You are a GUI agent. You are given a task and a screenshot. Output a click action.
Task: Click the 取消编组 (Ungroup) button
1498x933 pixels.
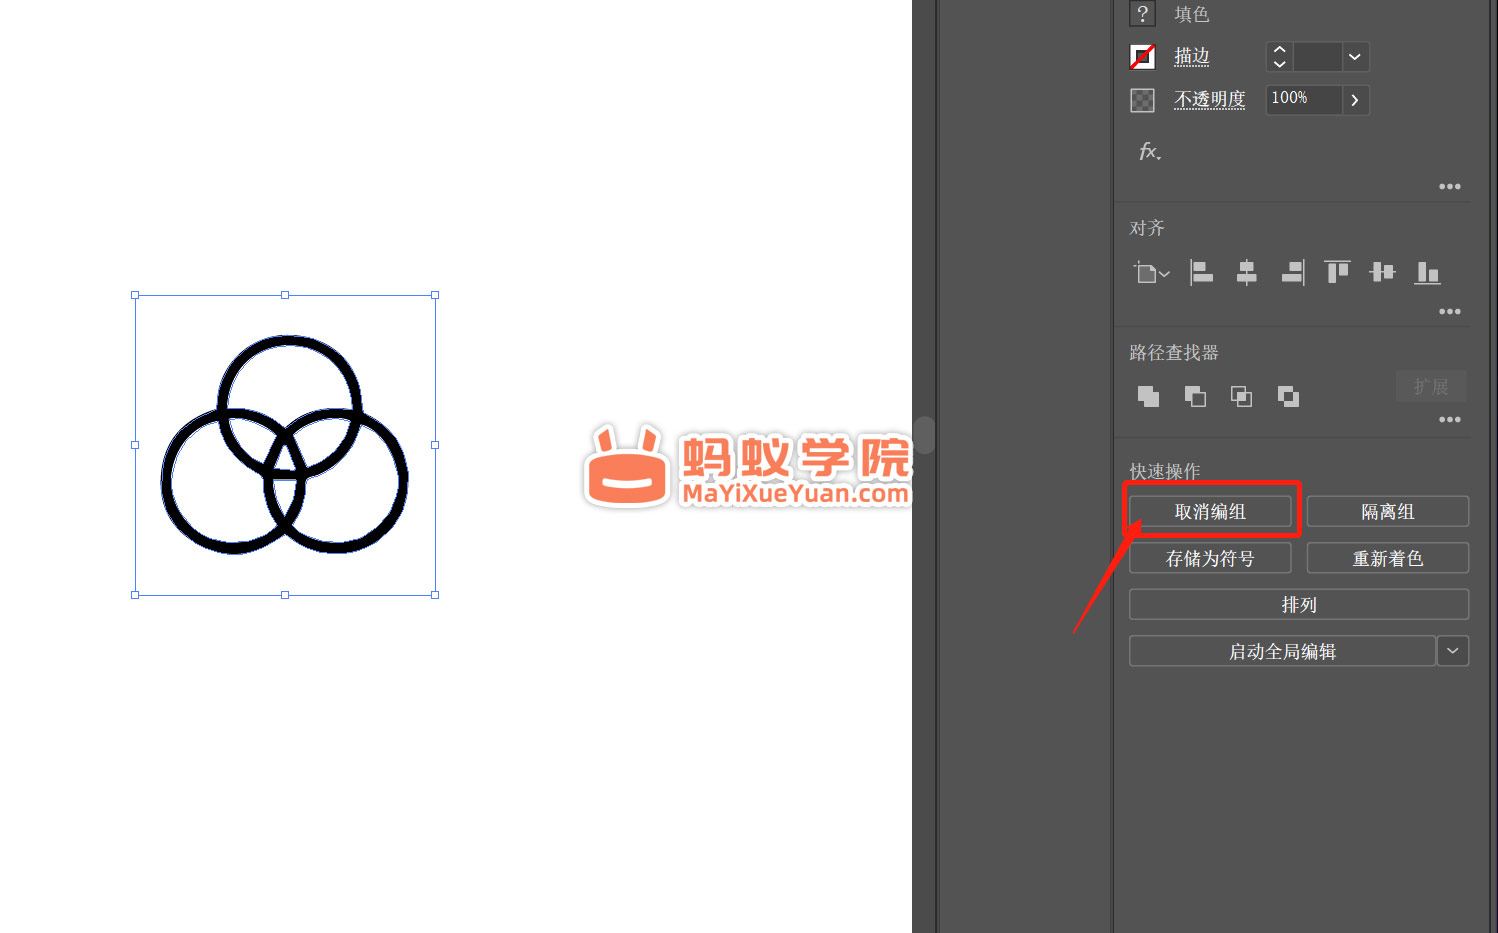pyautogui.click(x=1210, y=512)
